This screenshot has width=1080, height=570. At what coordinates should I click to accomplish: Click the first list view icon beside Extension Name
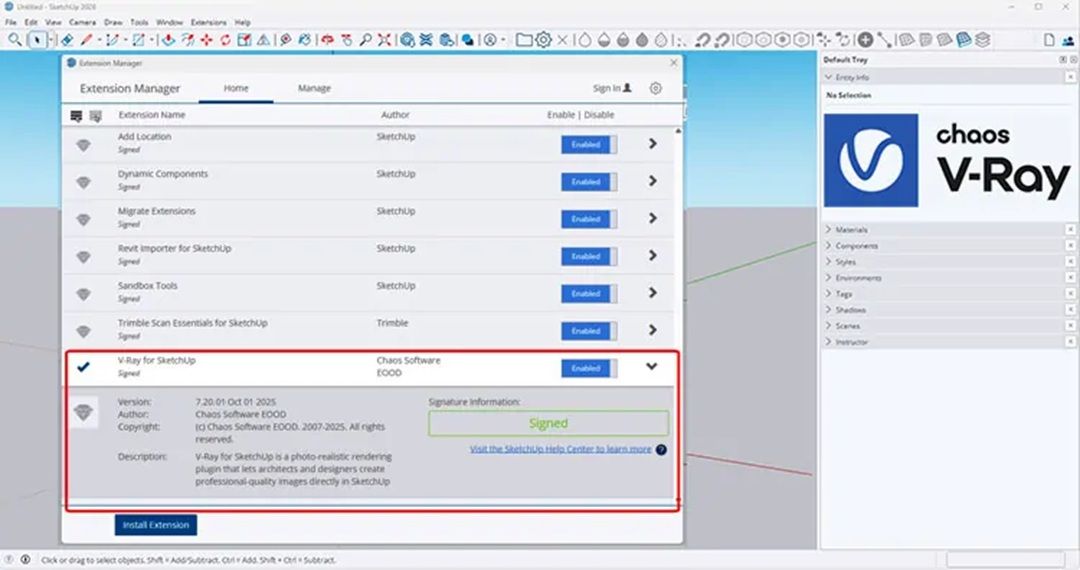tap(76, 116)
